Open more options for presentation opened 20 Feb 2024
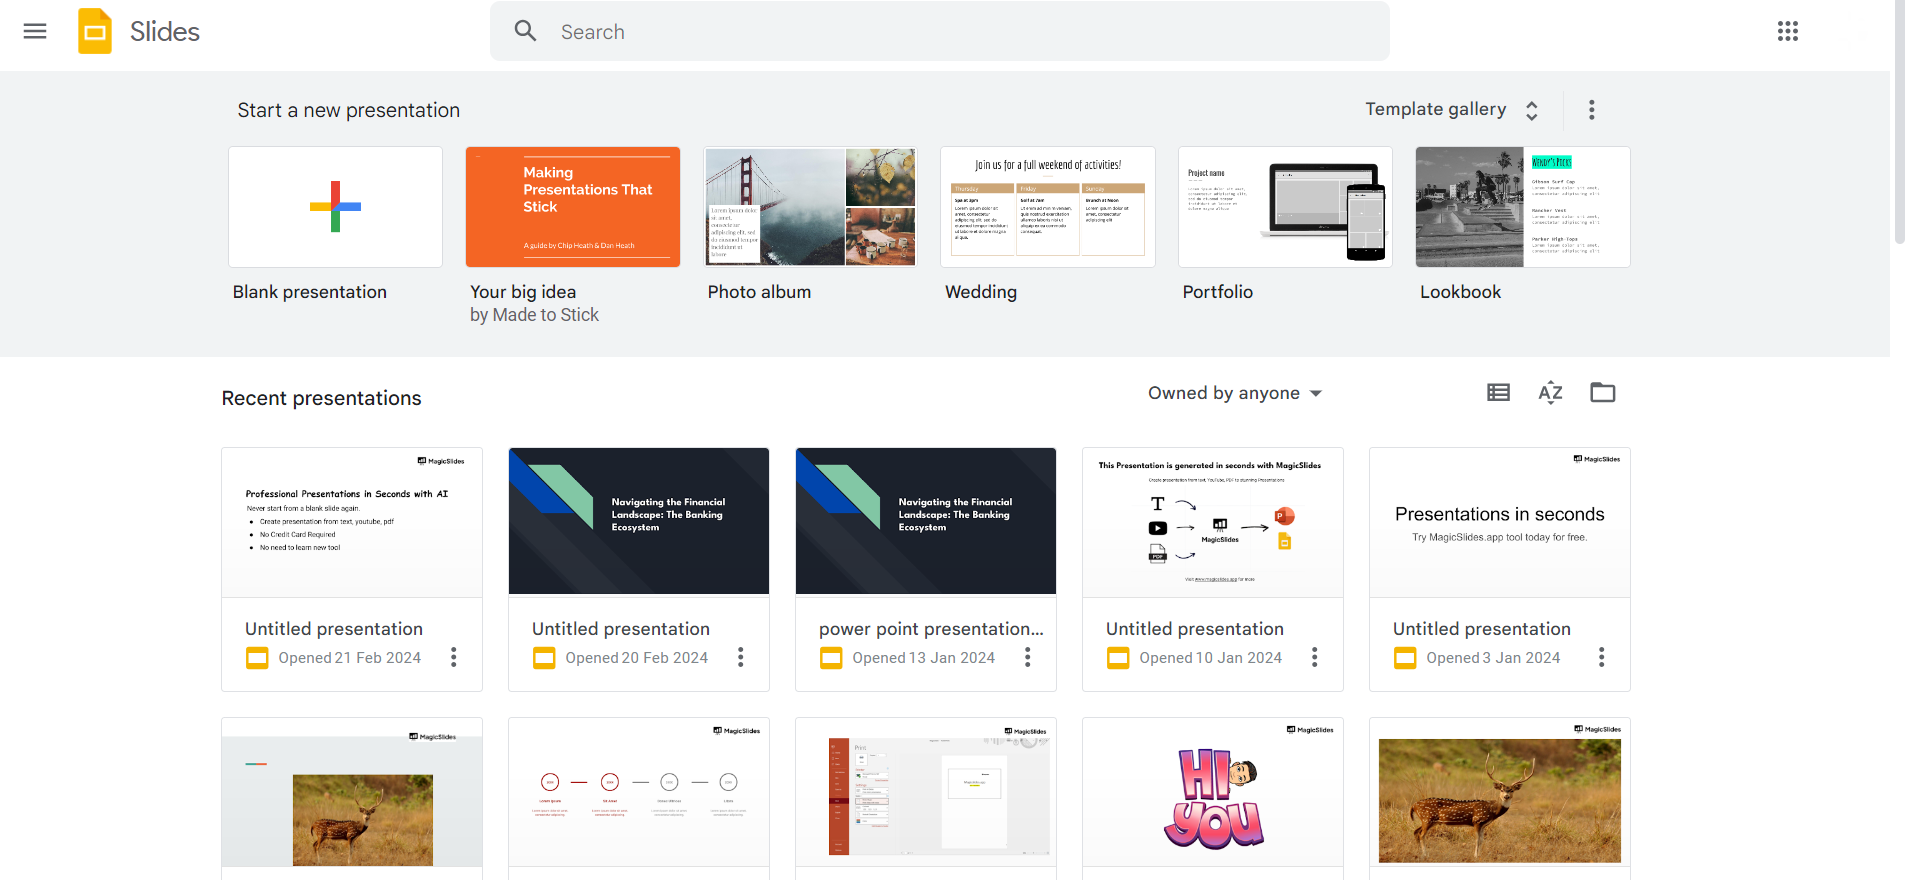 (741, 657)
